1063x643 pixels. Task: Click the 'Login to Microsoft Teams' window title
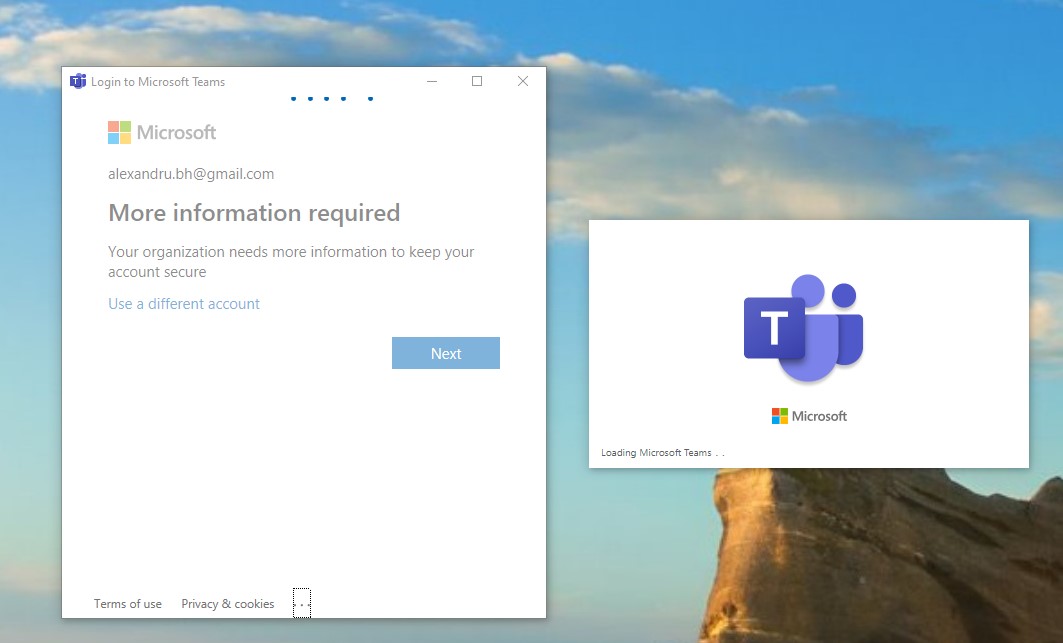pos(158,81)
